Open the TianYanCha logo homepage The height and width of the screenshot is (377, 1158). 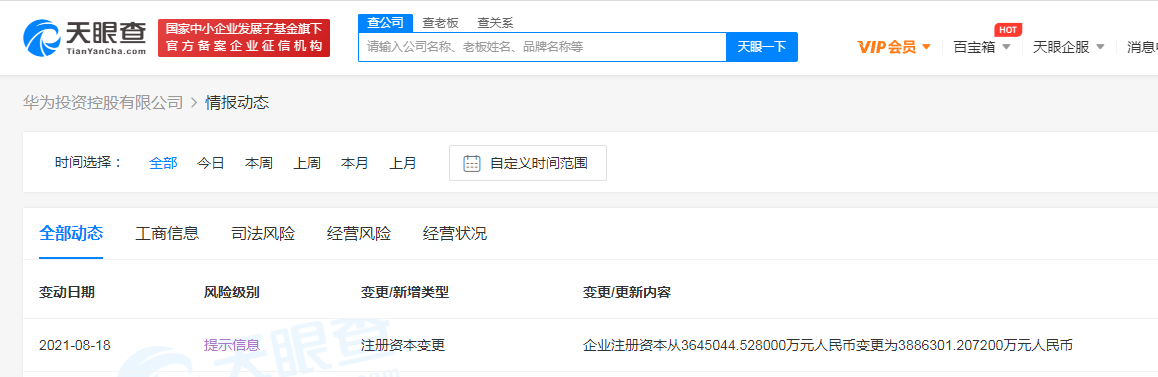pyautogui.click(x=85, y=37)
